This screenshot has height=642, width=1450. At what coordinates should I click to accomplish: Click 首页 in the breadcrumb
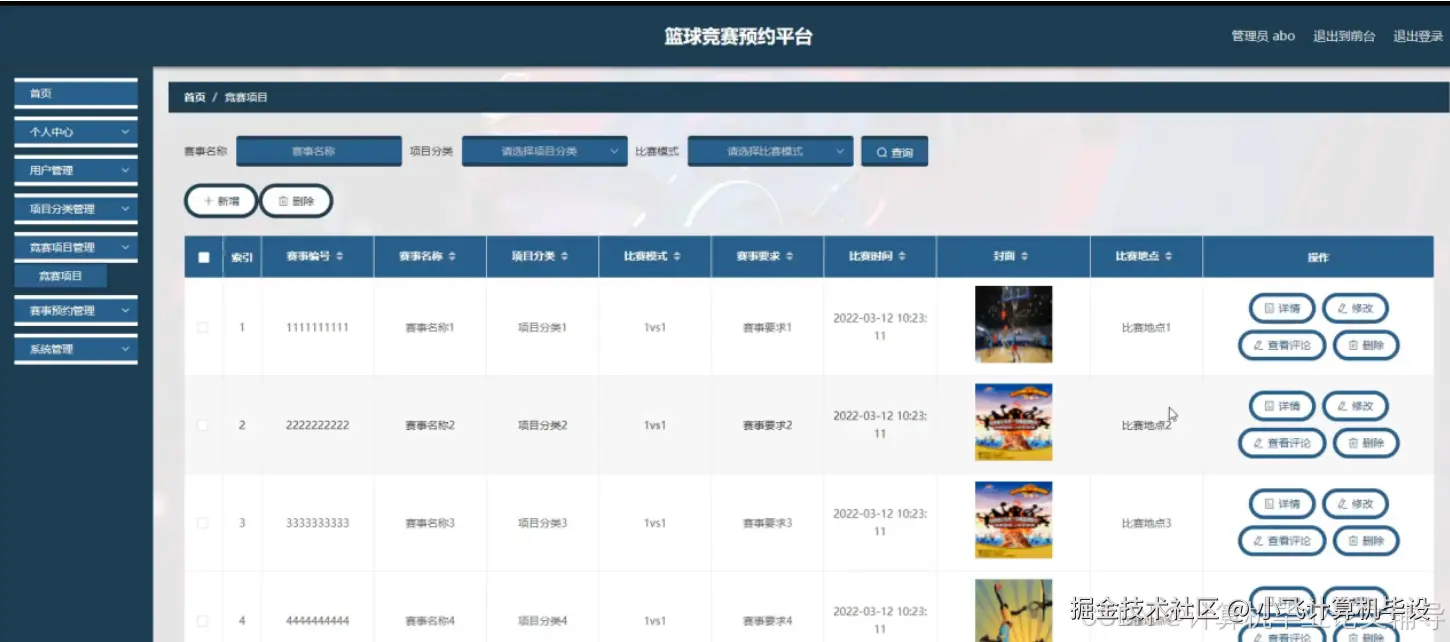[194, 97]
